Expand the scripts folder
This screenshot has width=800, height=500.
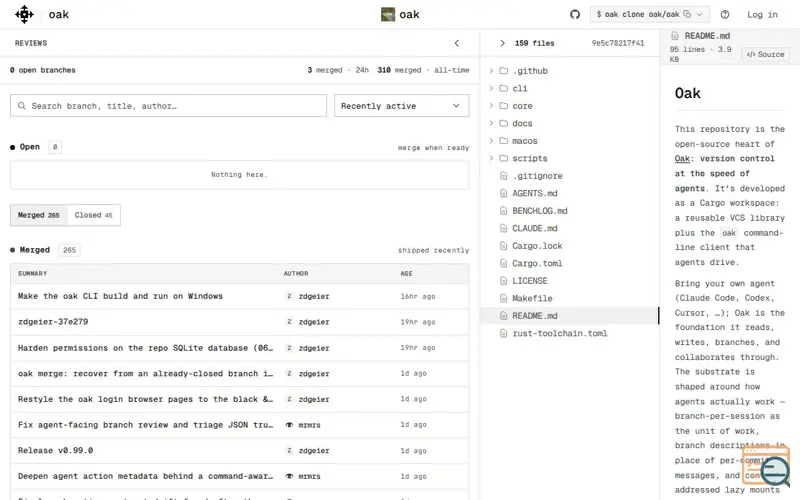coord(569,158)
